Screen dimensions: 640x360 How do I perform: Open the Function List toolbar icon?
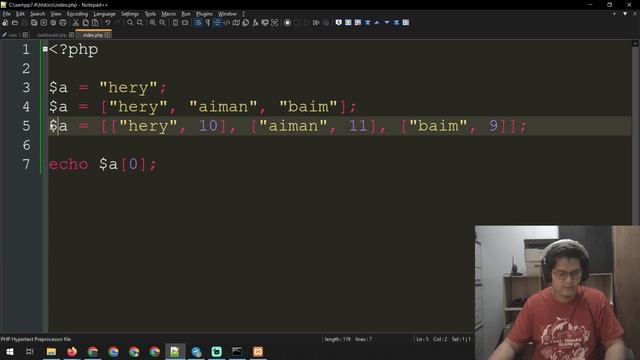255,23
